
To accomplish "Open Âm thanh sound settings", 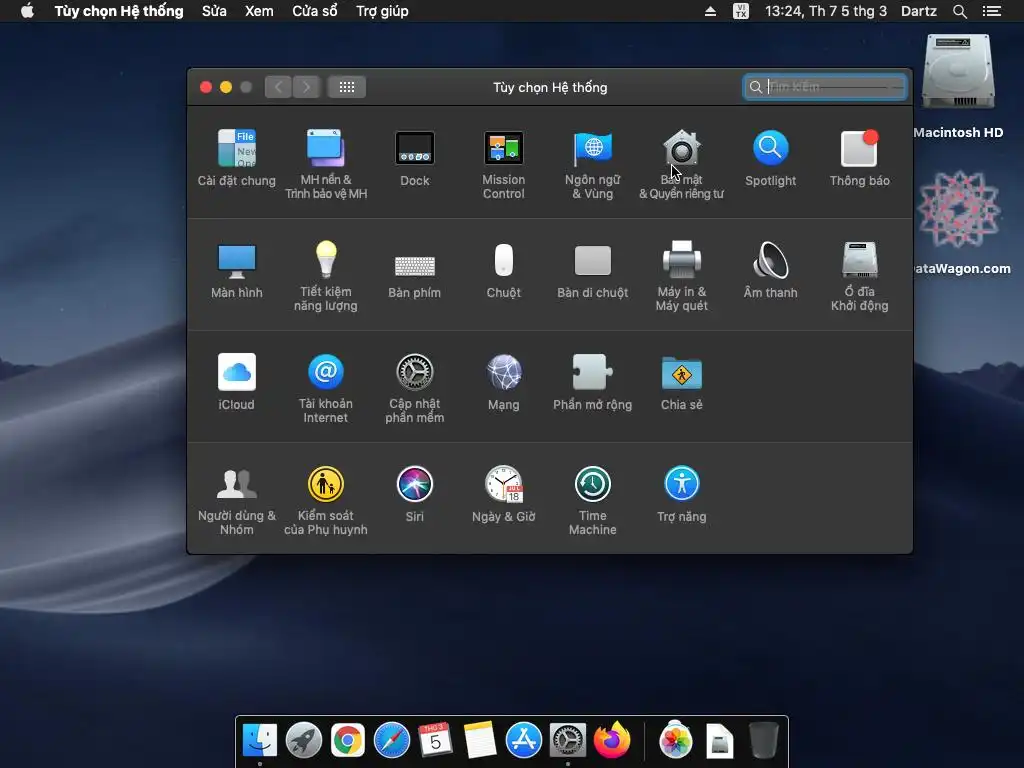I will click(x=771, y=270).
